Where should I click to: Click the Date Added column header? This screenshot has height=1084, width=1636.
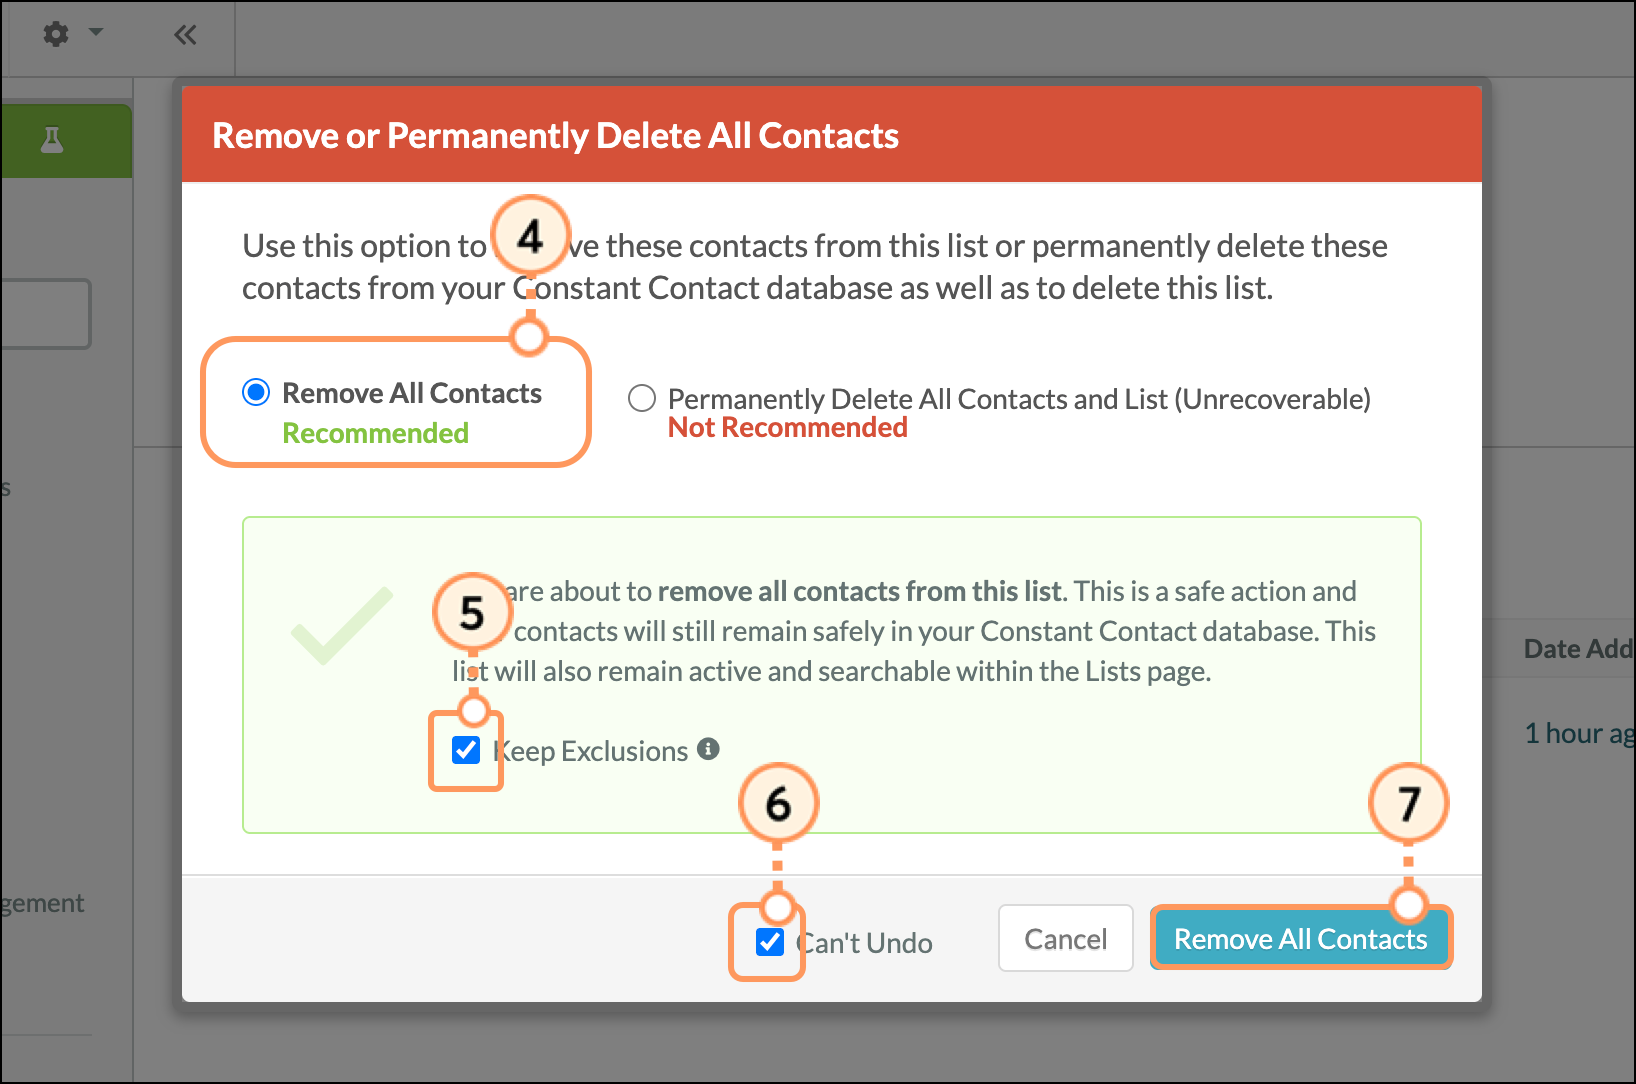click(1576, 649)
